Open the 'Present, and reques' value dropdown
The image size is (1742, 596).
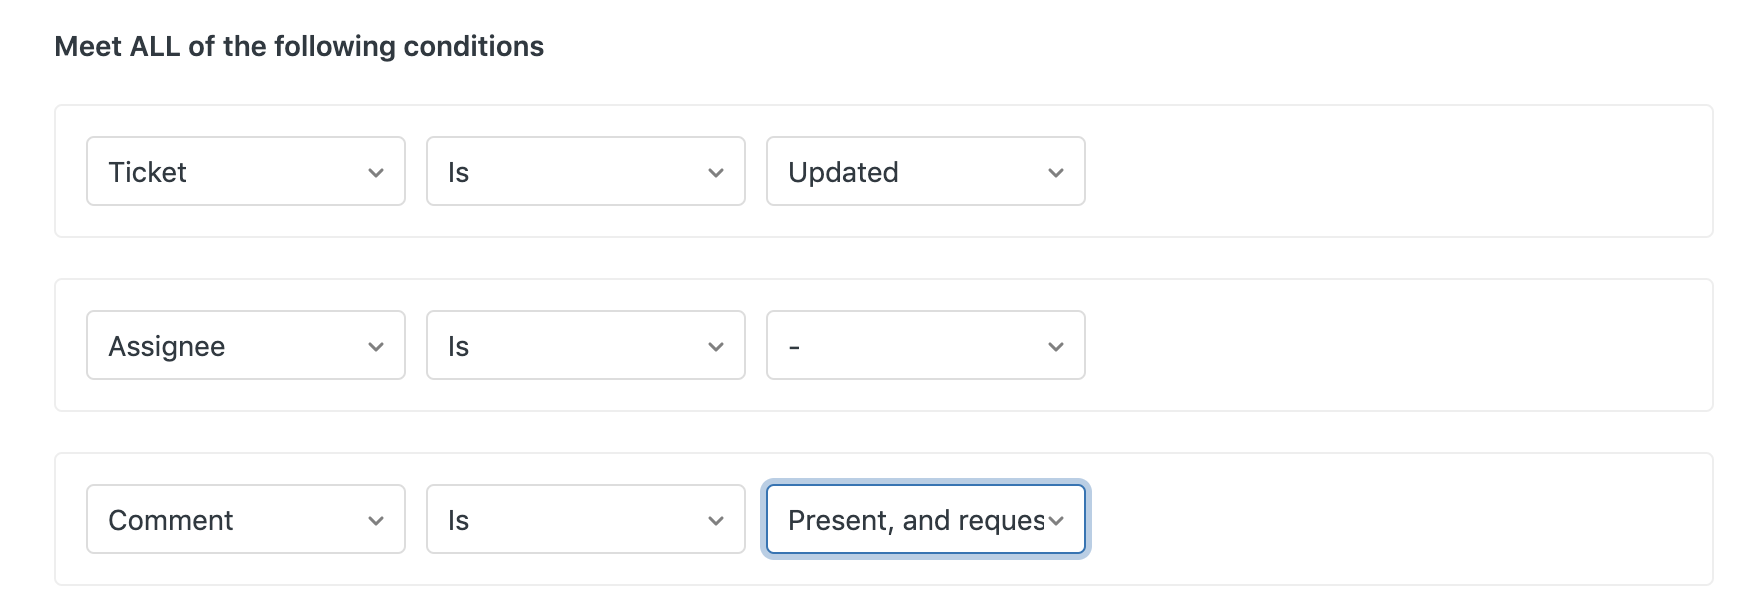tap(915, 519)
